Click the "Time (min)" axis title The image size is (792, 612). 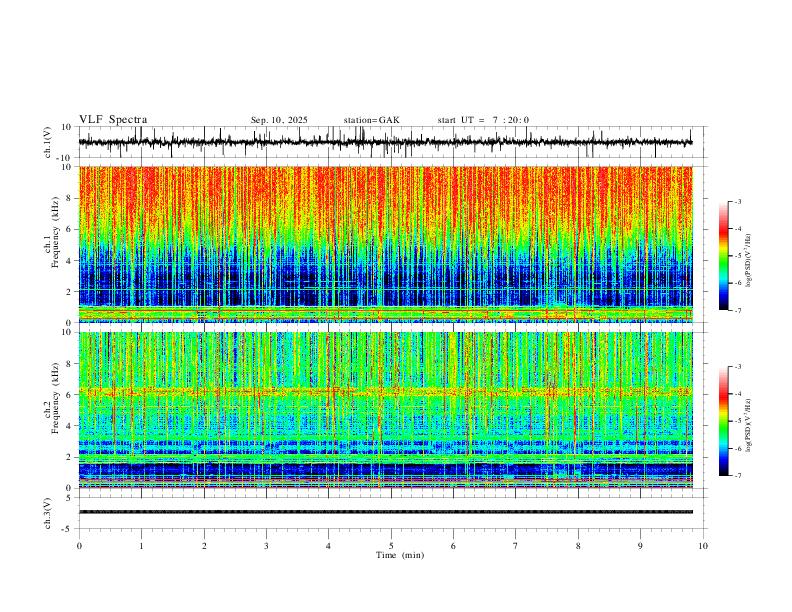coord(400,555)
